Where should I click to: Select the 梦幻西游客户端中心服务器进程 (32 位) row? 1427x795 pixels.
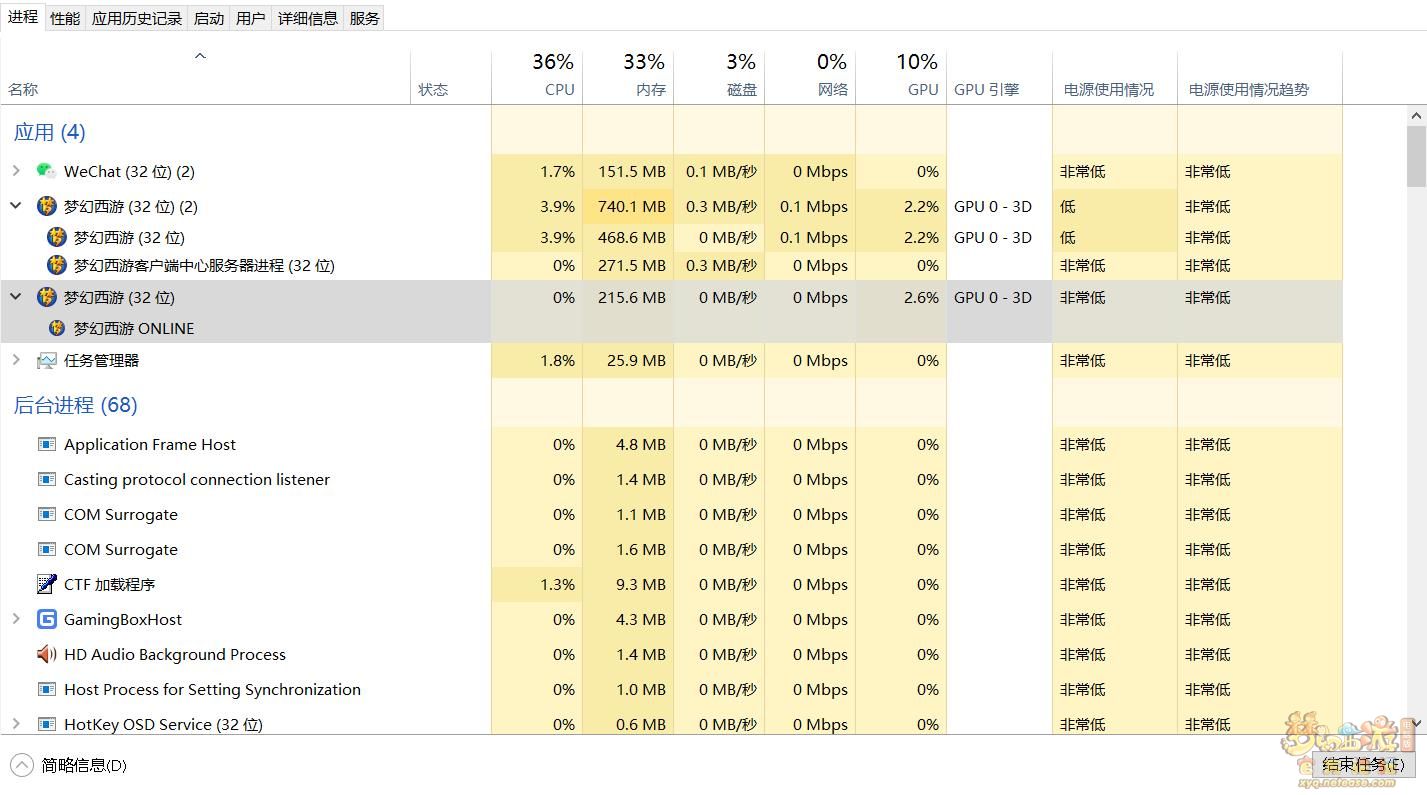[671, 265]
